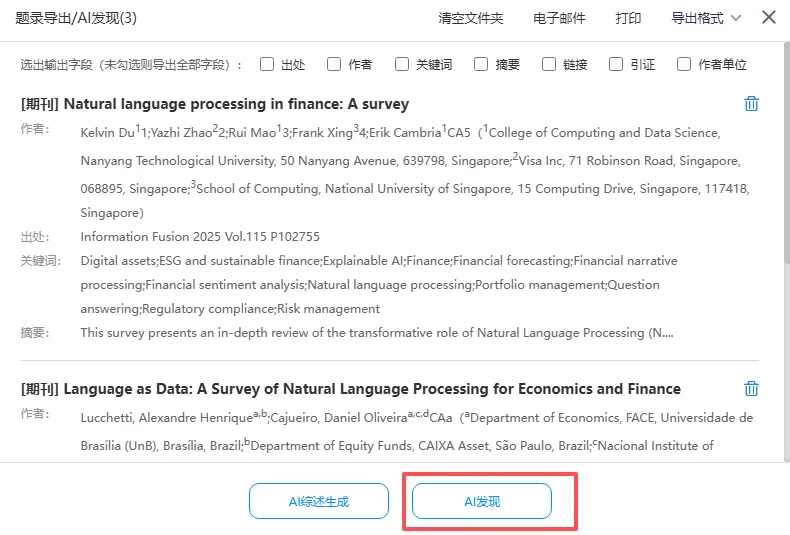Delete the first article with trash icon
This screenshot has height=535, width=790.
(x=751, y=103)
